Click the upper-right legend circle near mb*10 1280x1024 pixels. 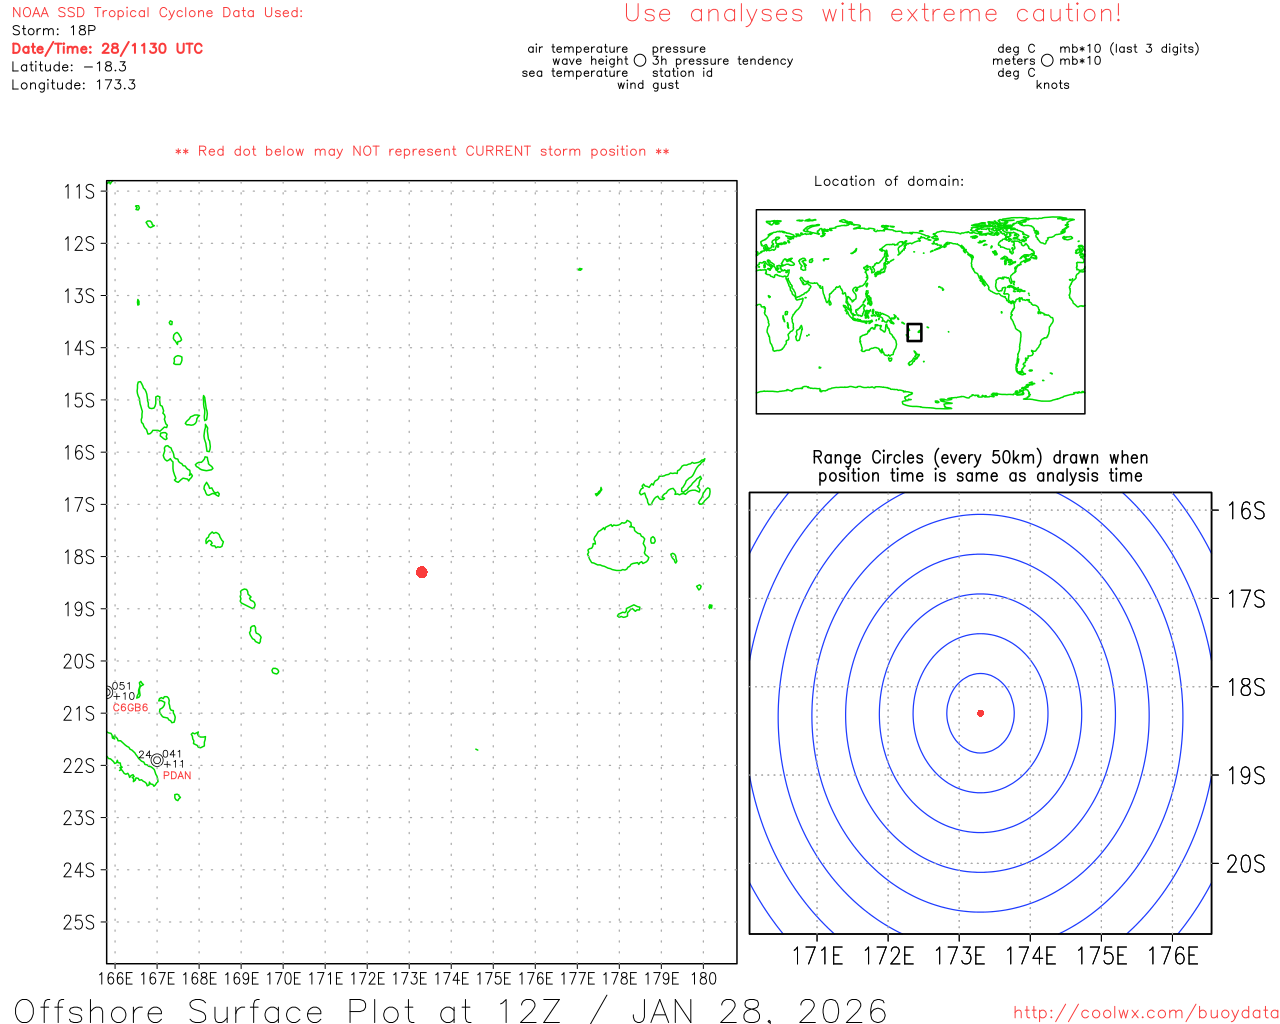coord(1047,61)
